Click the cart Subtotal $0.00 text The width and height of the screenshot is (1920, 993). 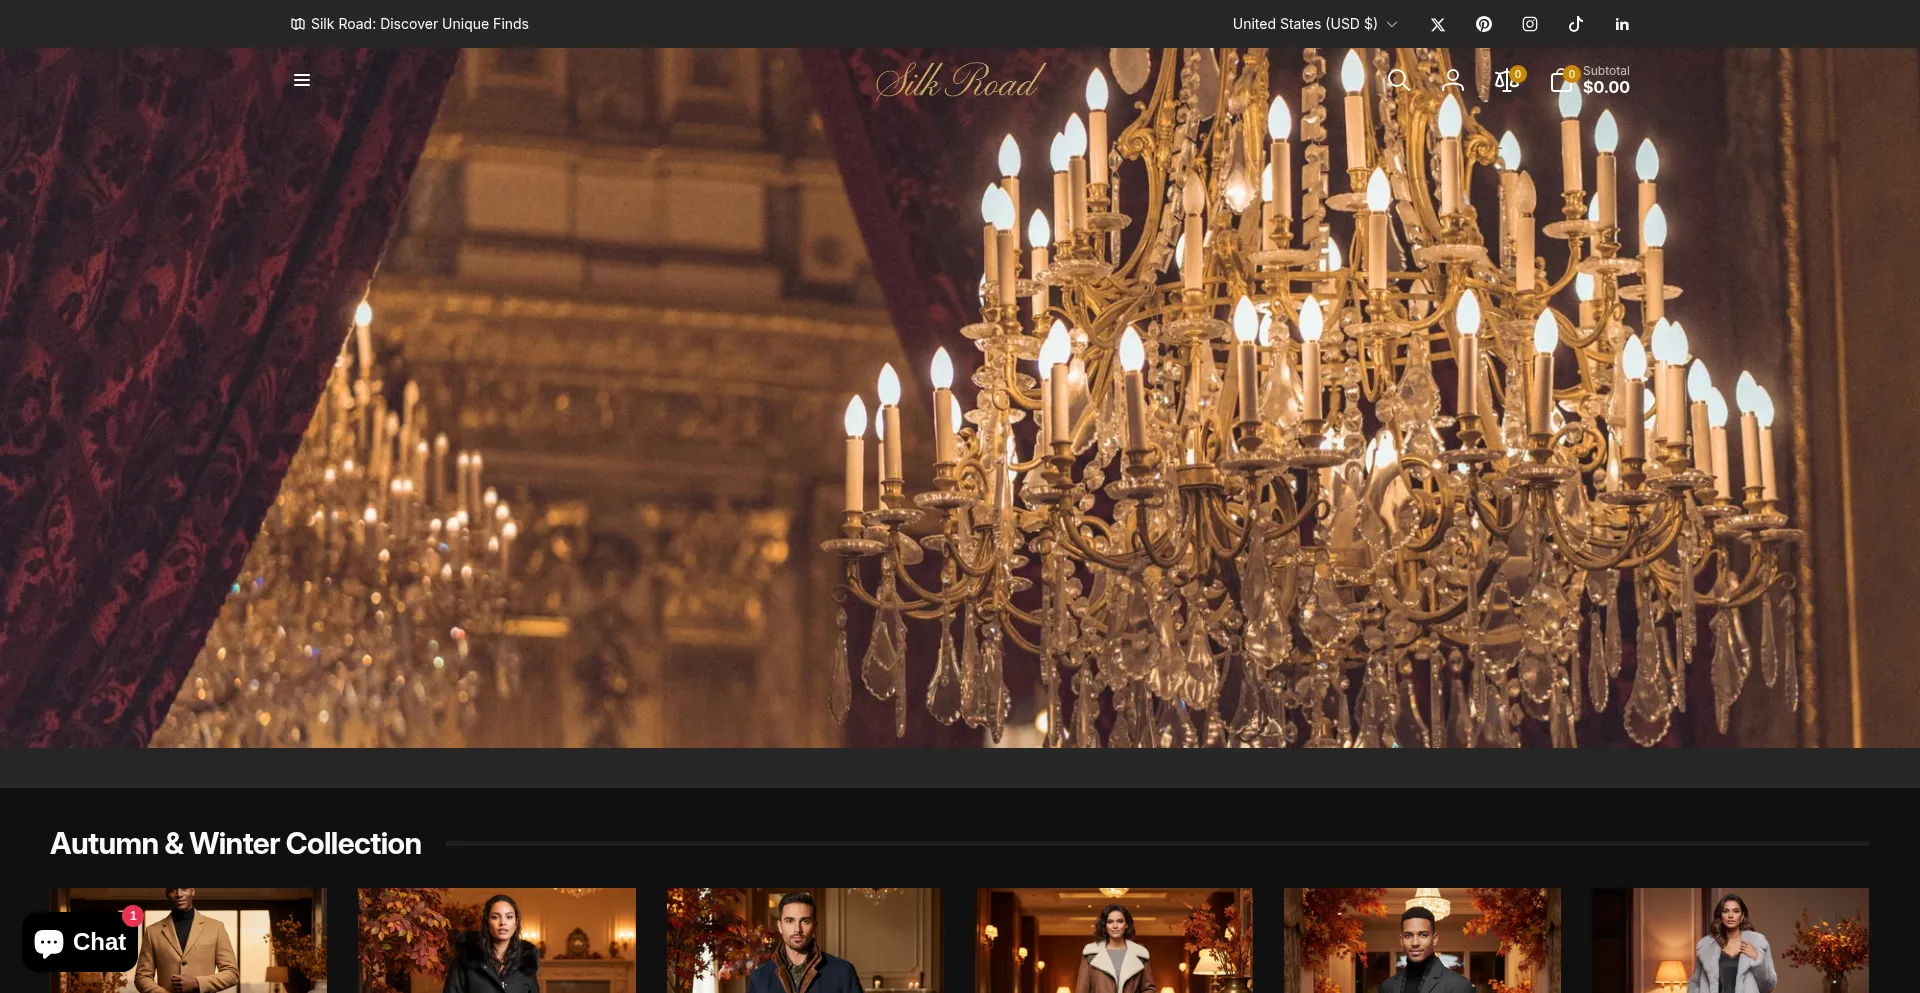pos(1606,80)
